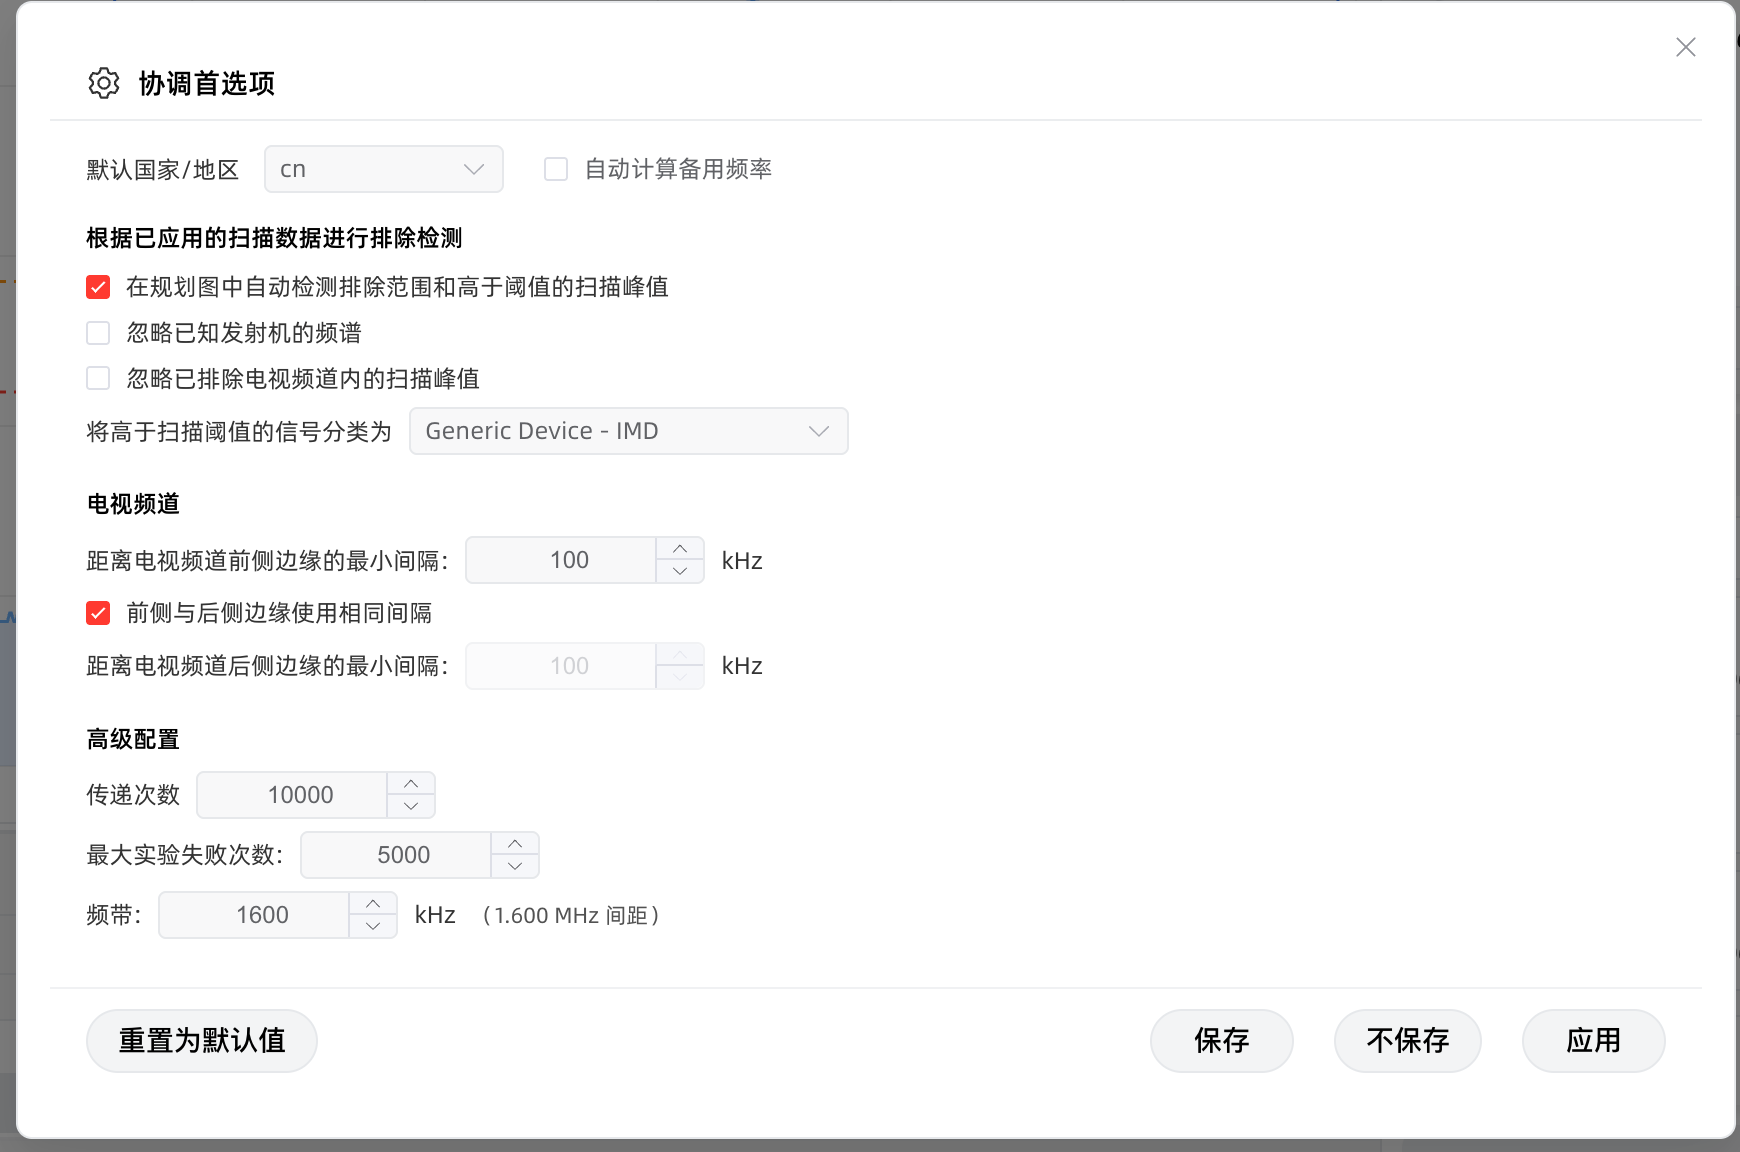Viewport: 1740px width, 1152px height.
Task: Click the 前侧边缘最小间隔 input field
Action: tap(562, 560)
